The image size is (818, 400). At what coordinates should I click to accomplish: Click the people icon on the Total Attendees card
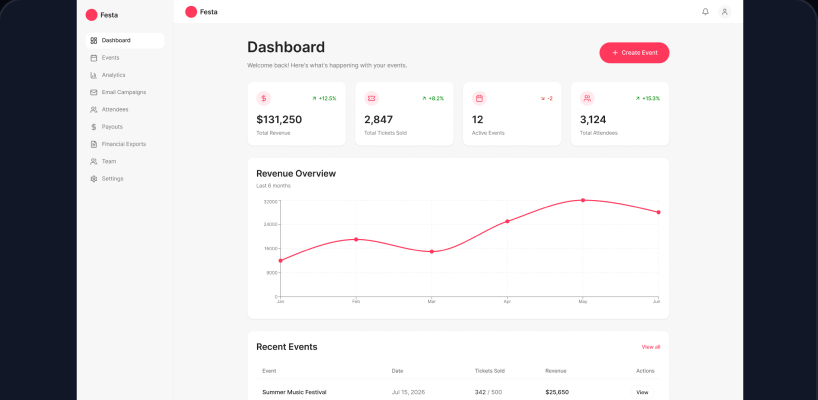(x=587, y=98)
